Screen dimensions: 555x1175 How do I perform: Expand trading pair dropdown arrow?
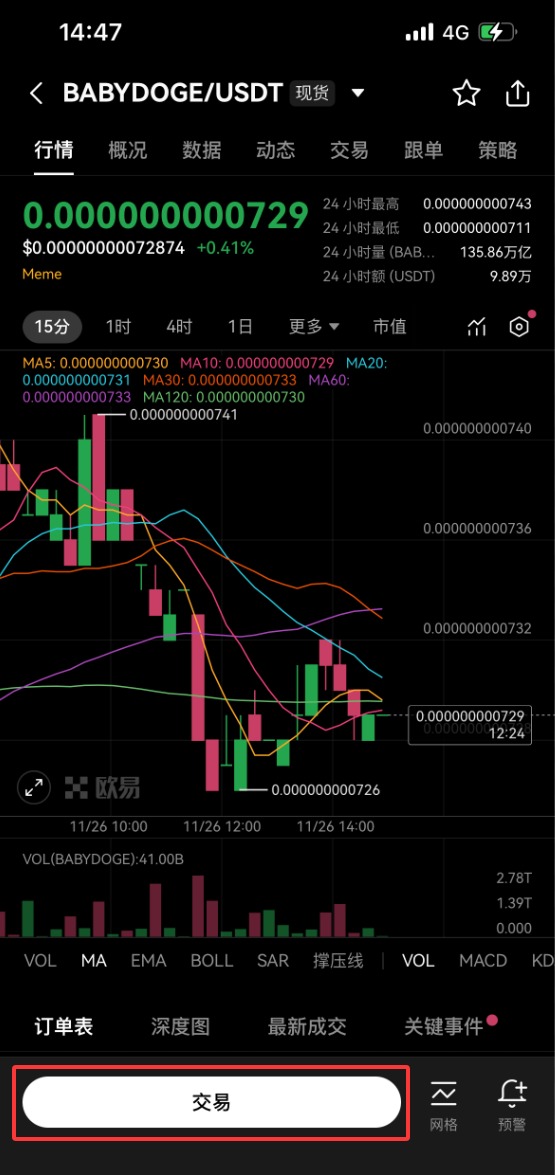[358, 94]
